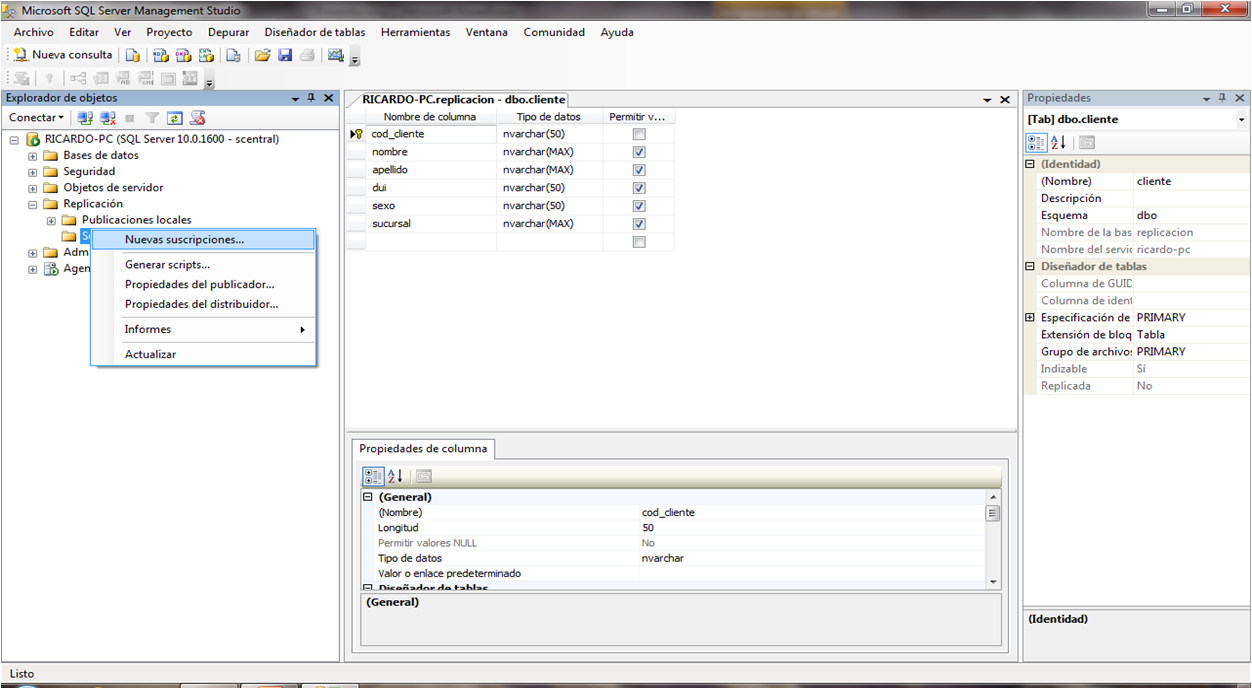Screen dimensions: 1252x689
Task: Switch to the Propiedades de columna tab
Action: (423, 449)
